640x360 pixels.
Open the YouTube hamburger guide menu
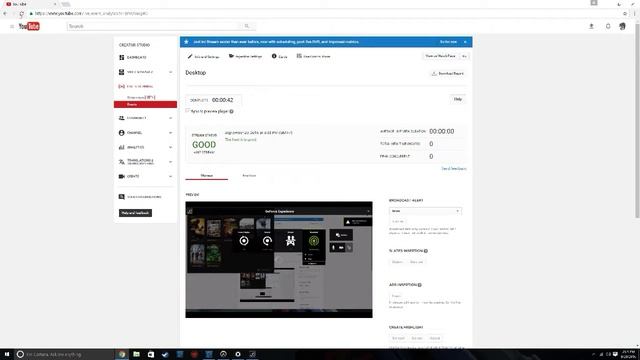coord(12,27)
